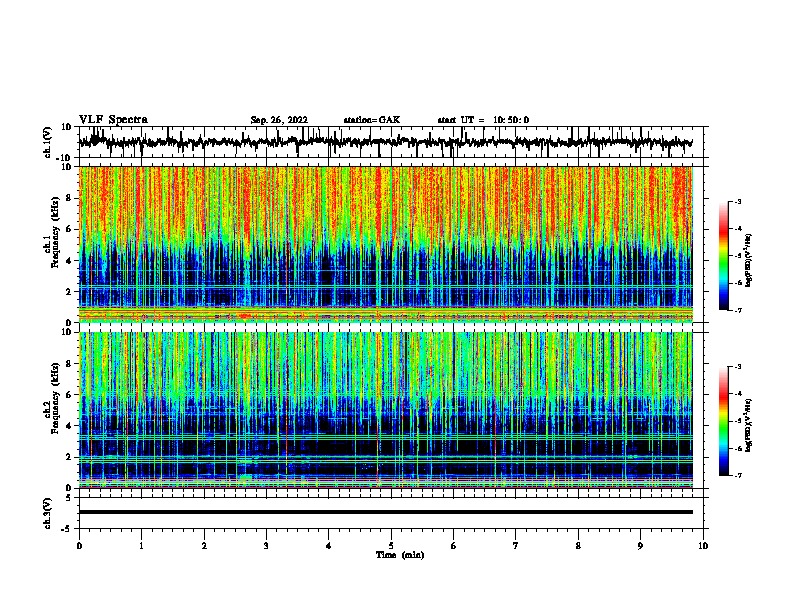Click the "ch.1(V)" waveform axis label
The height and width of the screenshot is (612, 792).
tap(48, 142)
